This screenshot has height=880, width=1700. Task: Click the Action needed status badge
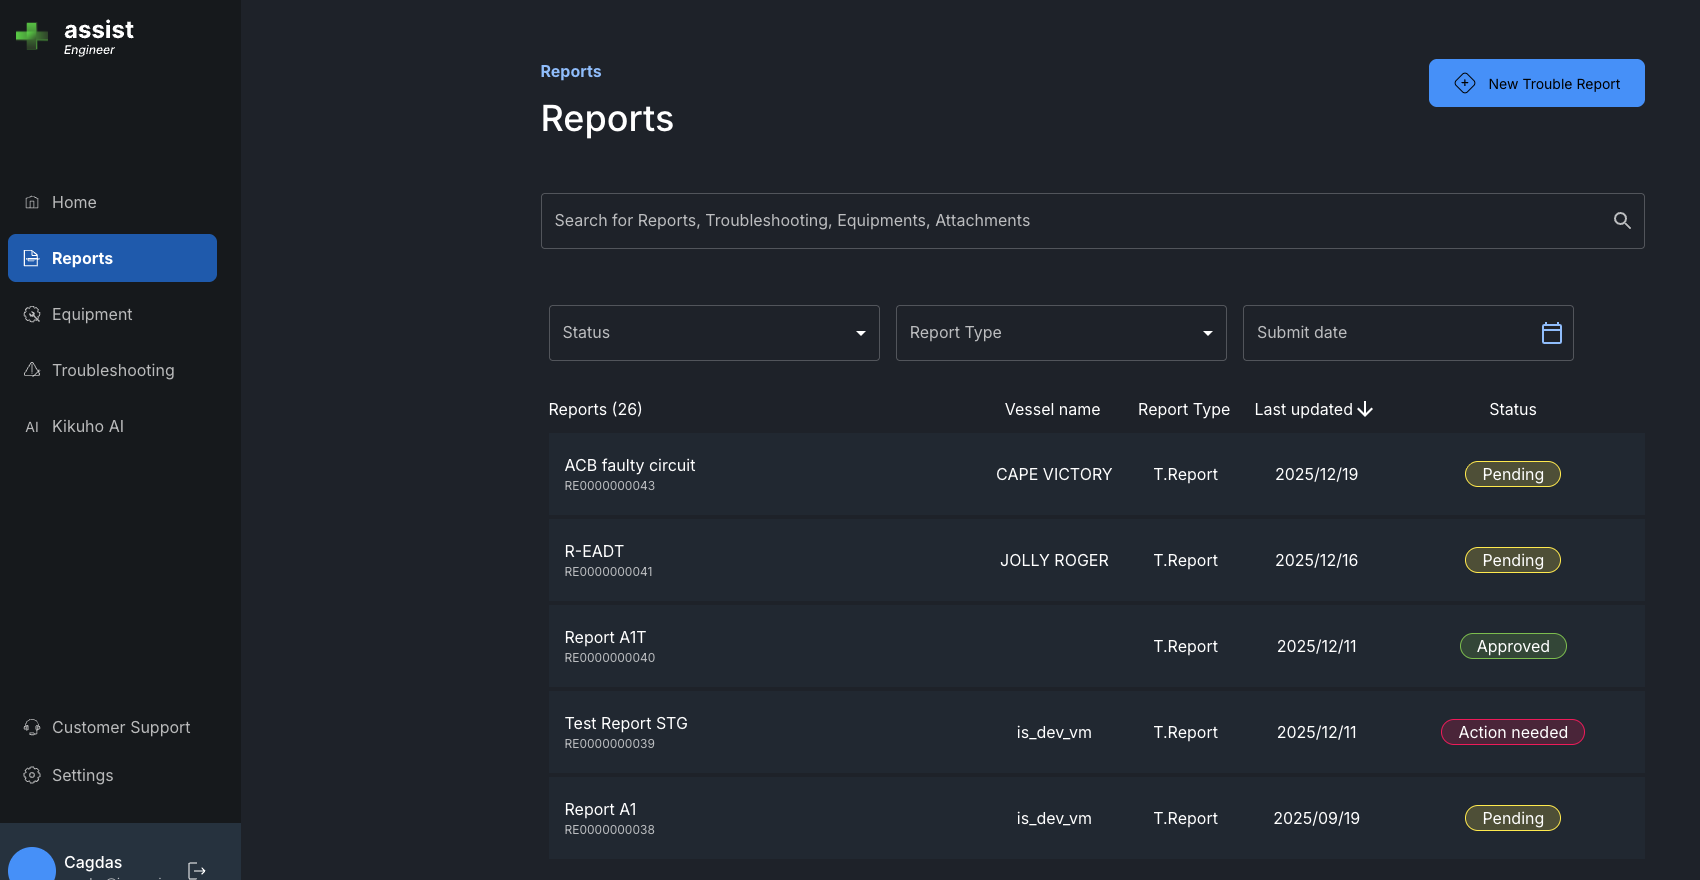tap(1513, 732)
